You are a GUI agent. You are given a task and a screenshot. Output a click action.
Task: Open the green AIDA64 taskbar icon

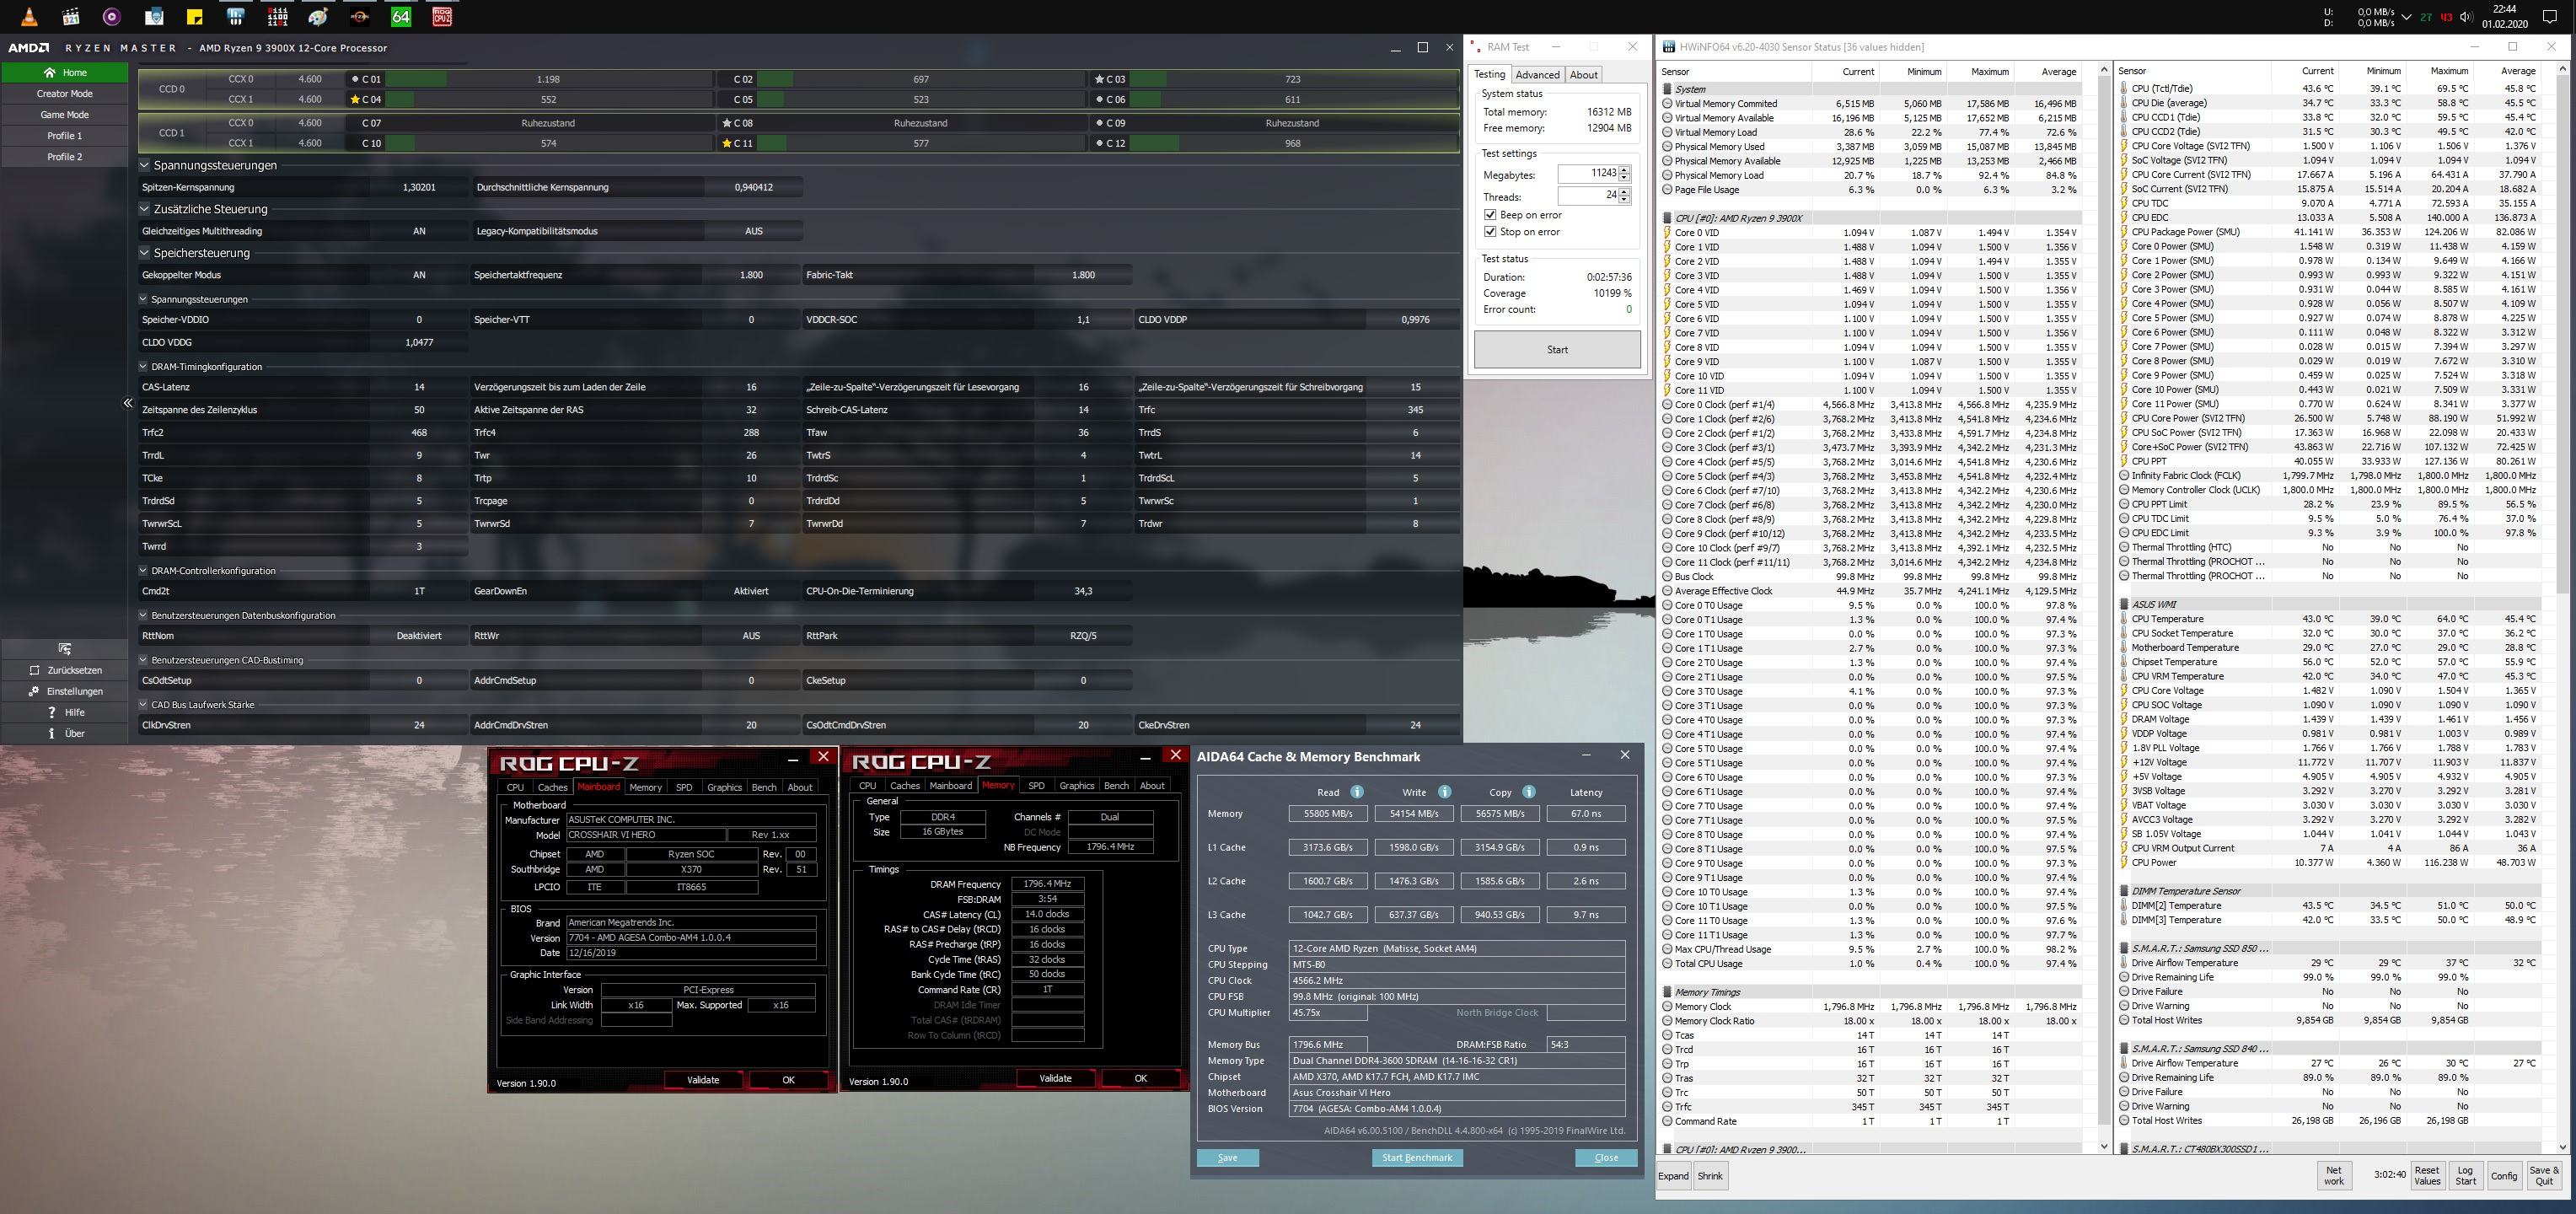pyautogui.click(x=401, y=16)
